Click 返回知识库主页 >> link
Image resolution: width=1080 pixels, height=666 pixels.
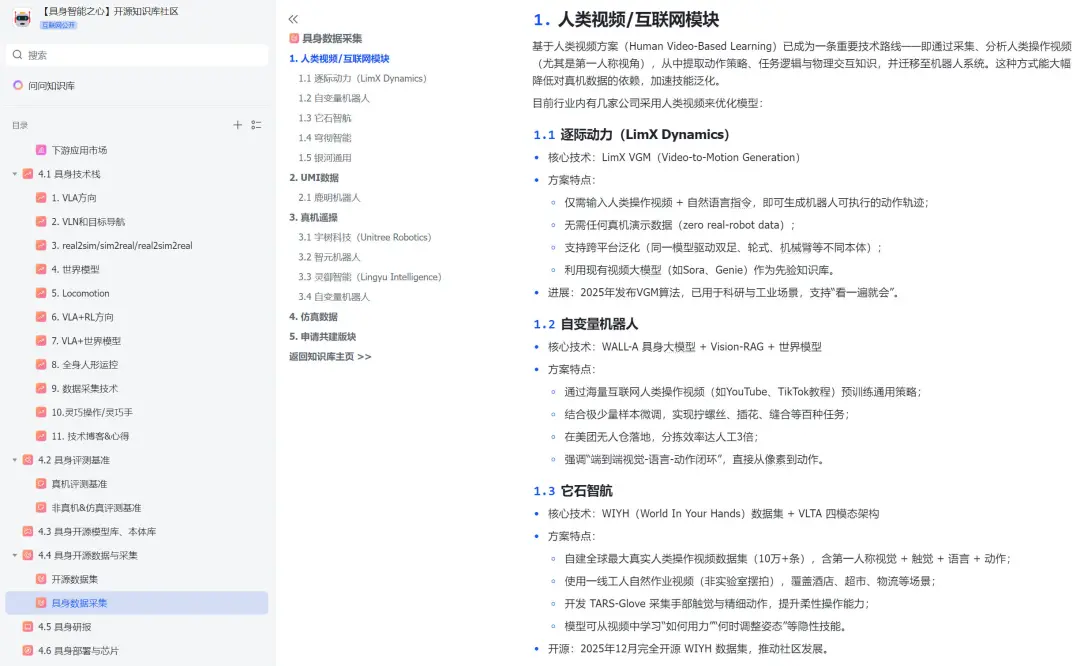(330, 357)
